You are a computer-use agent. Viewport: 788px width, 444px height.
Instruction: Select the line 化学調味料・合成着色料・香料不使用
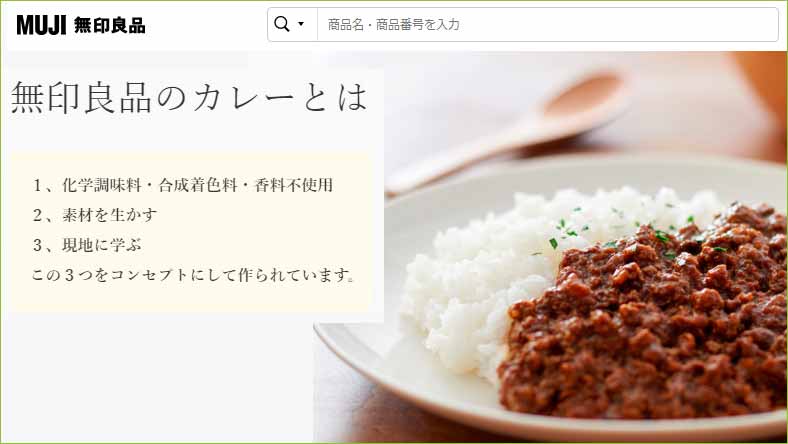coord(198,185)
